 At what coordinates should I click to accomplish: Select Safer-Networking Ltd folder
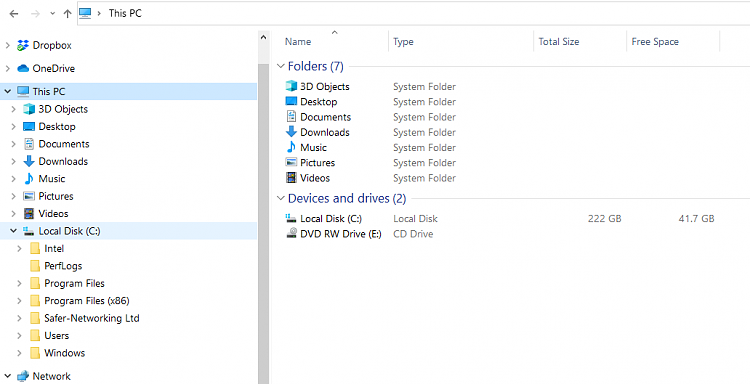coord(92,318)
